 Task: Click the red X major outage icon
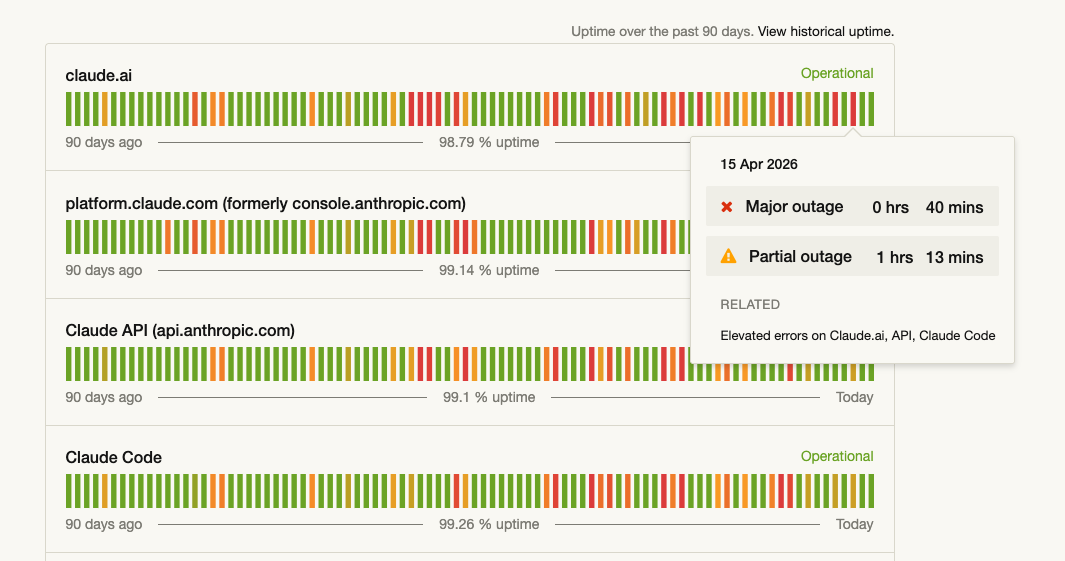click(x=727, y=207)
